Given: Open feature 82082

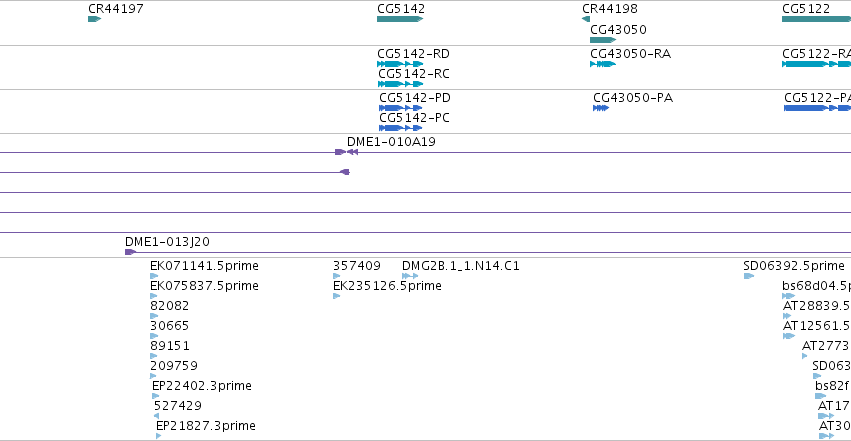Looking at the screenshot, I should click(169, 306).
